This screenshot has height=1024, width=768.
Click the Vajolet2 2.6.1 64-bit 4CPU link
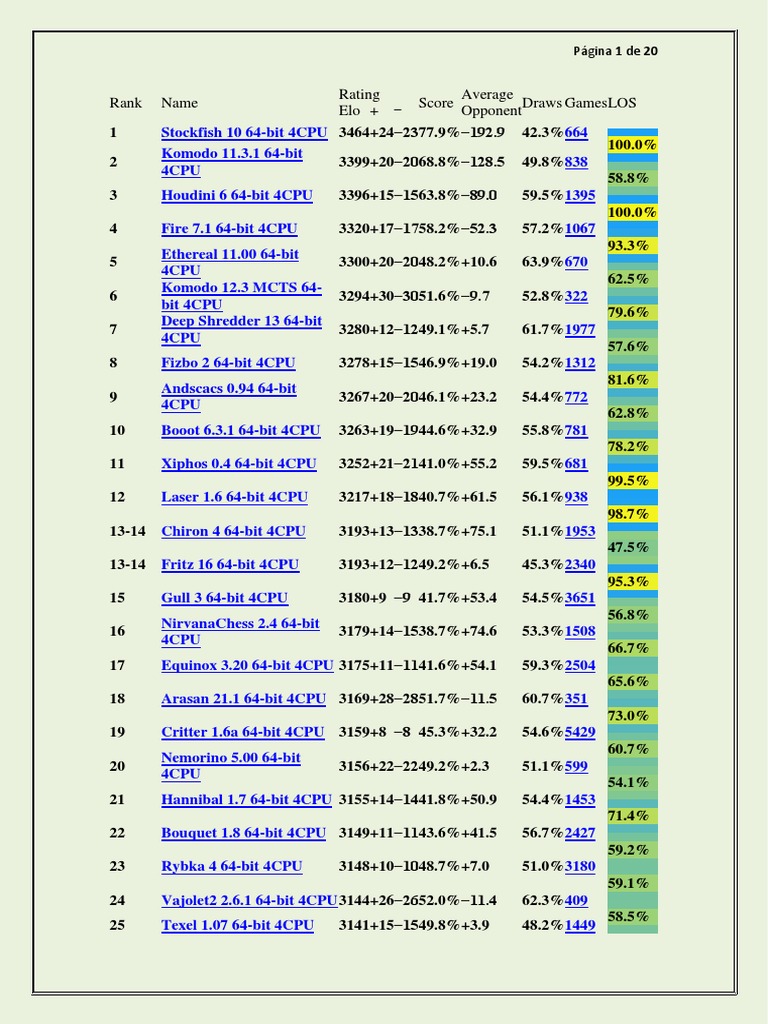tap(249, 900)
